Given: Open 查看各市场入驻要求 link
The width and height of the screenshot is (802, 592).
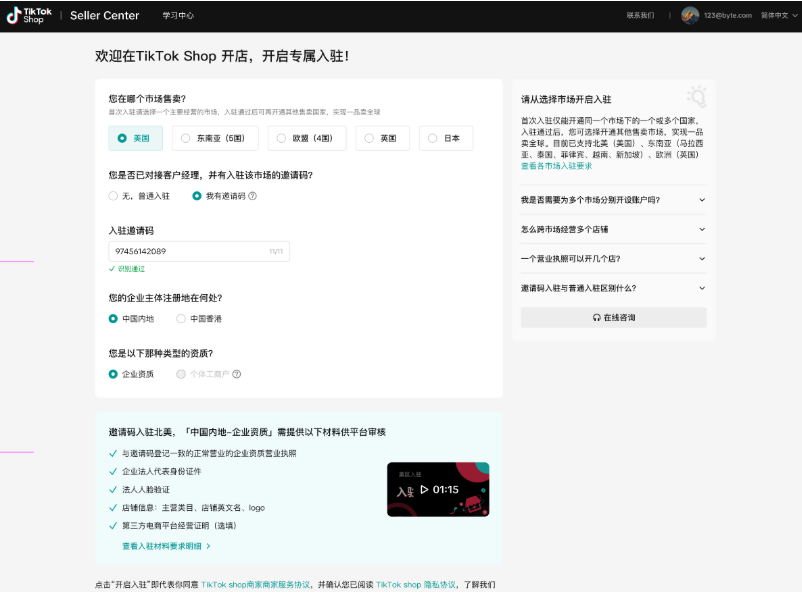Looking at the screenshot, I should 556,166.
